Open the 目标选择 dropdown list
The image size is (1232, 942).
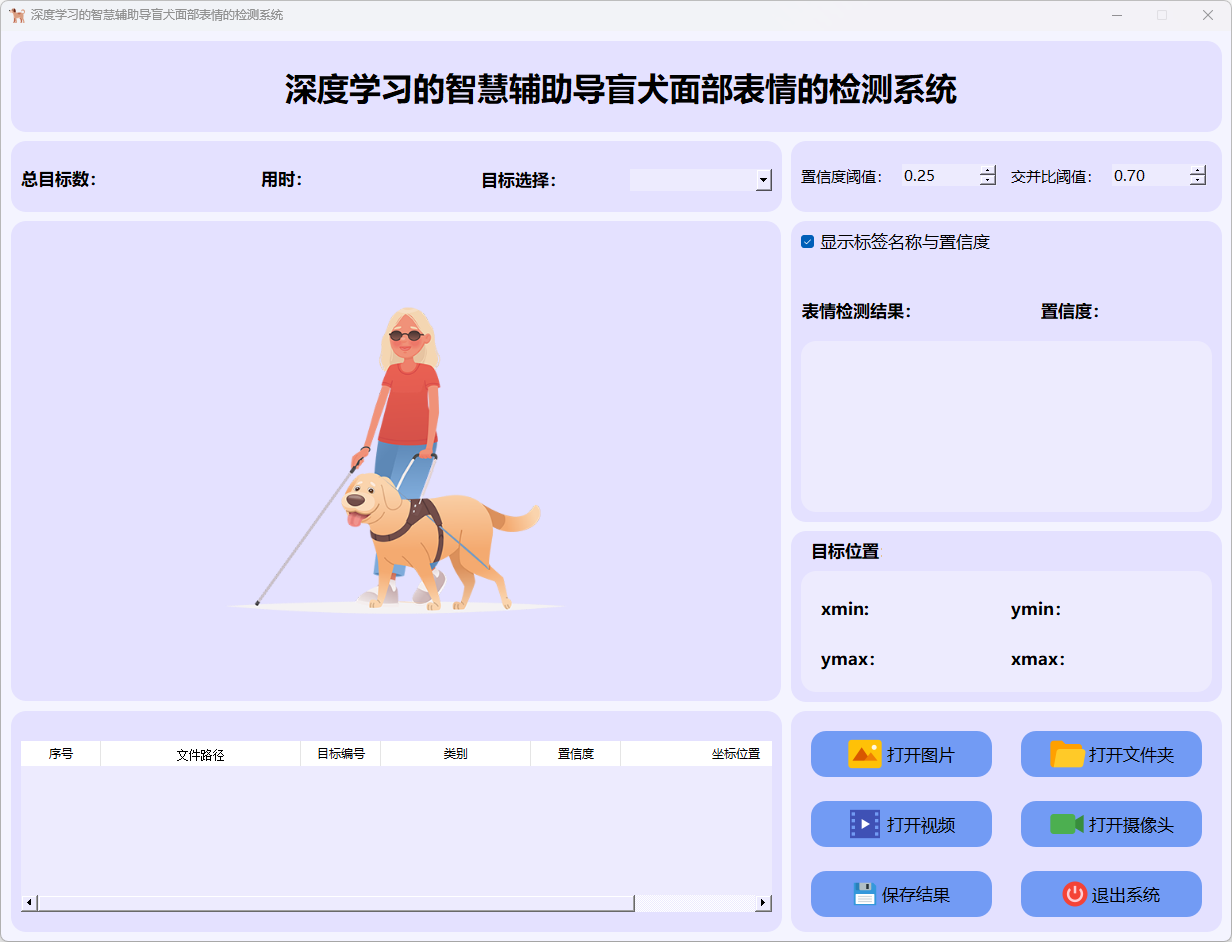click(x=764, y=180)
